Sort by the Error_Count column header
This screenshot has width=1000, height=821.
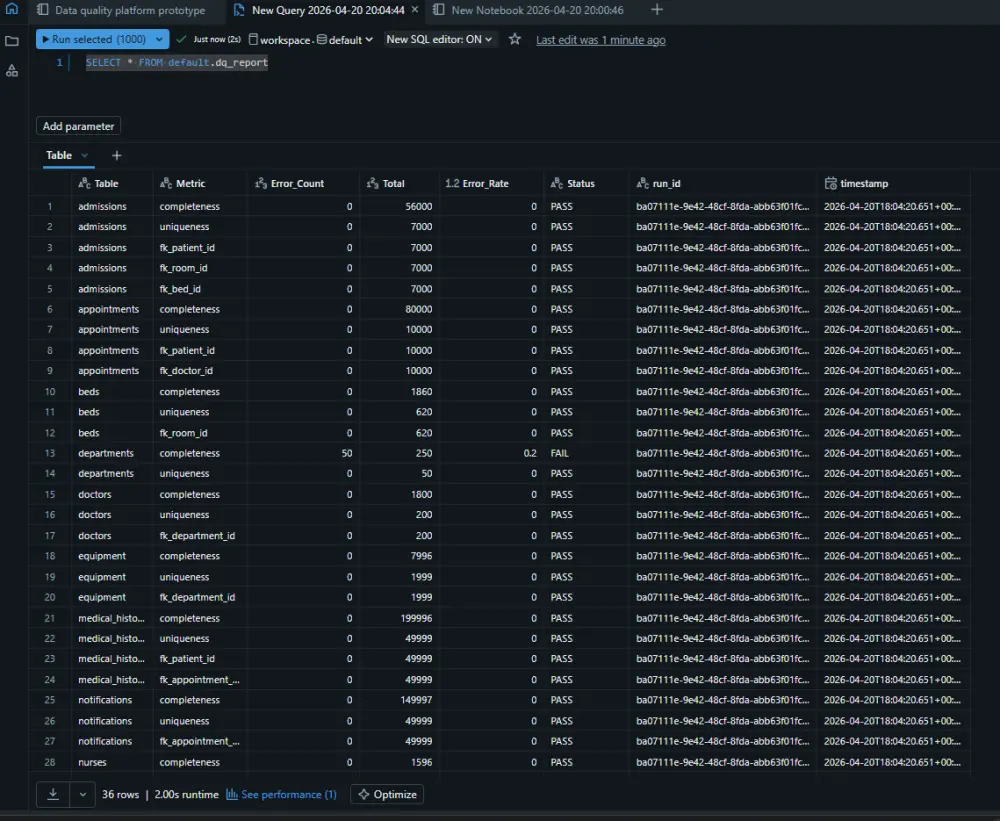[x=303, y=184]
